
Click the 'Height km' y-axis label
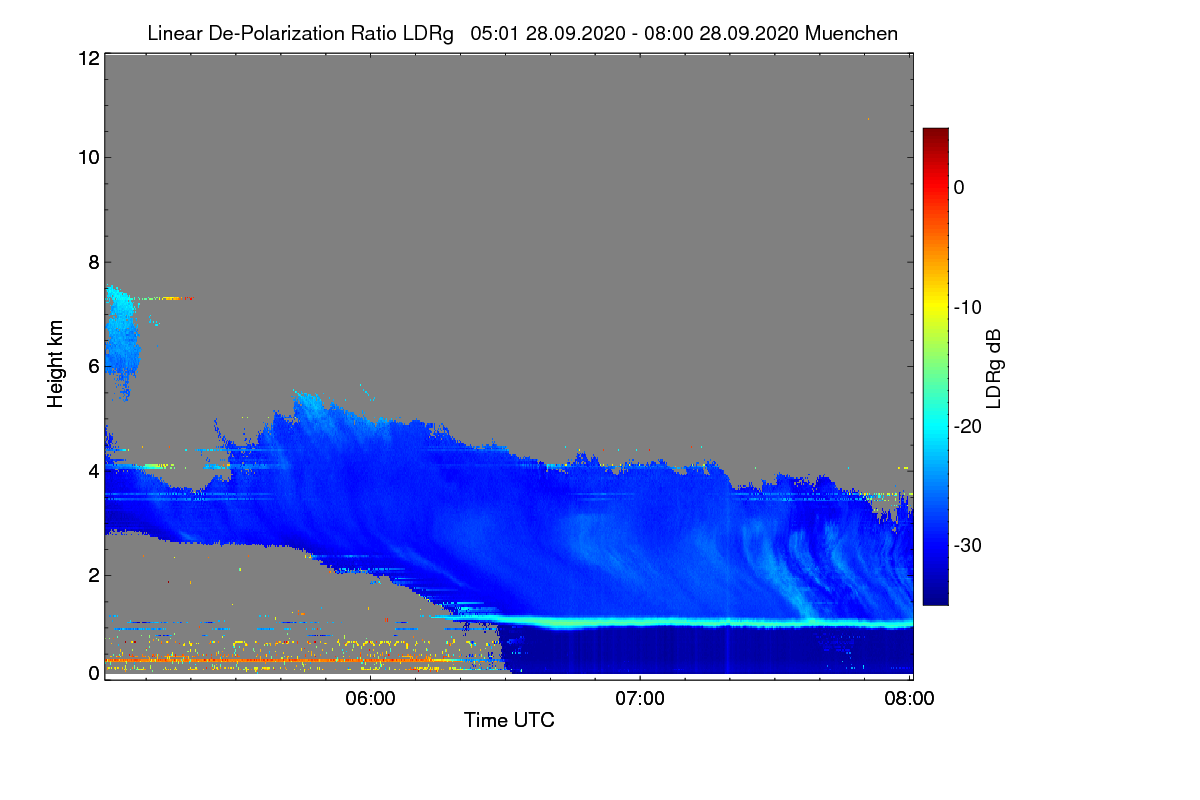pyautogui.click(x=56, y=365)
